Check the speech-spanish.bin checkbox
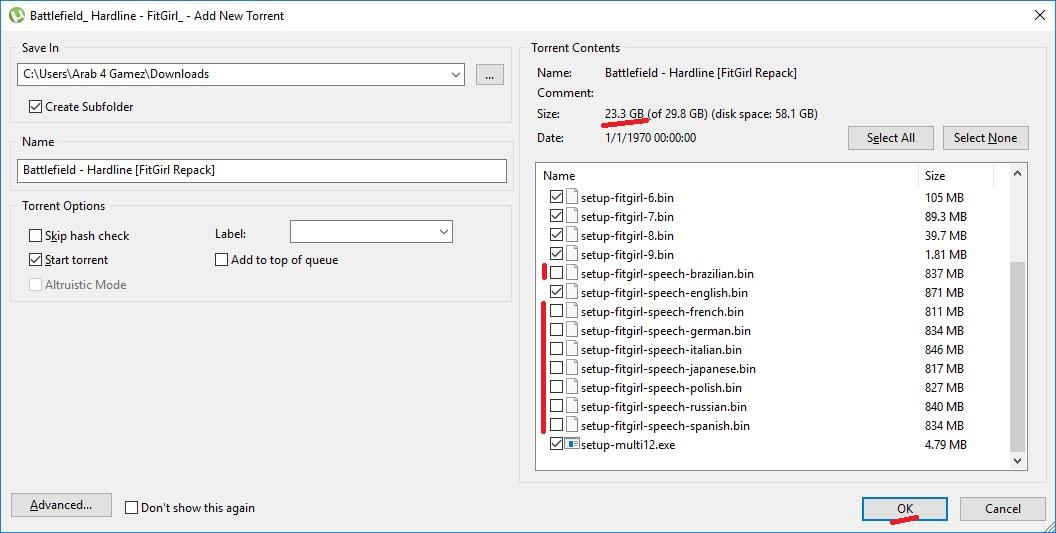The width and height of the screenshot is (1056, 533). [x=556, y=425]
